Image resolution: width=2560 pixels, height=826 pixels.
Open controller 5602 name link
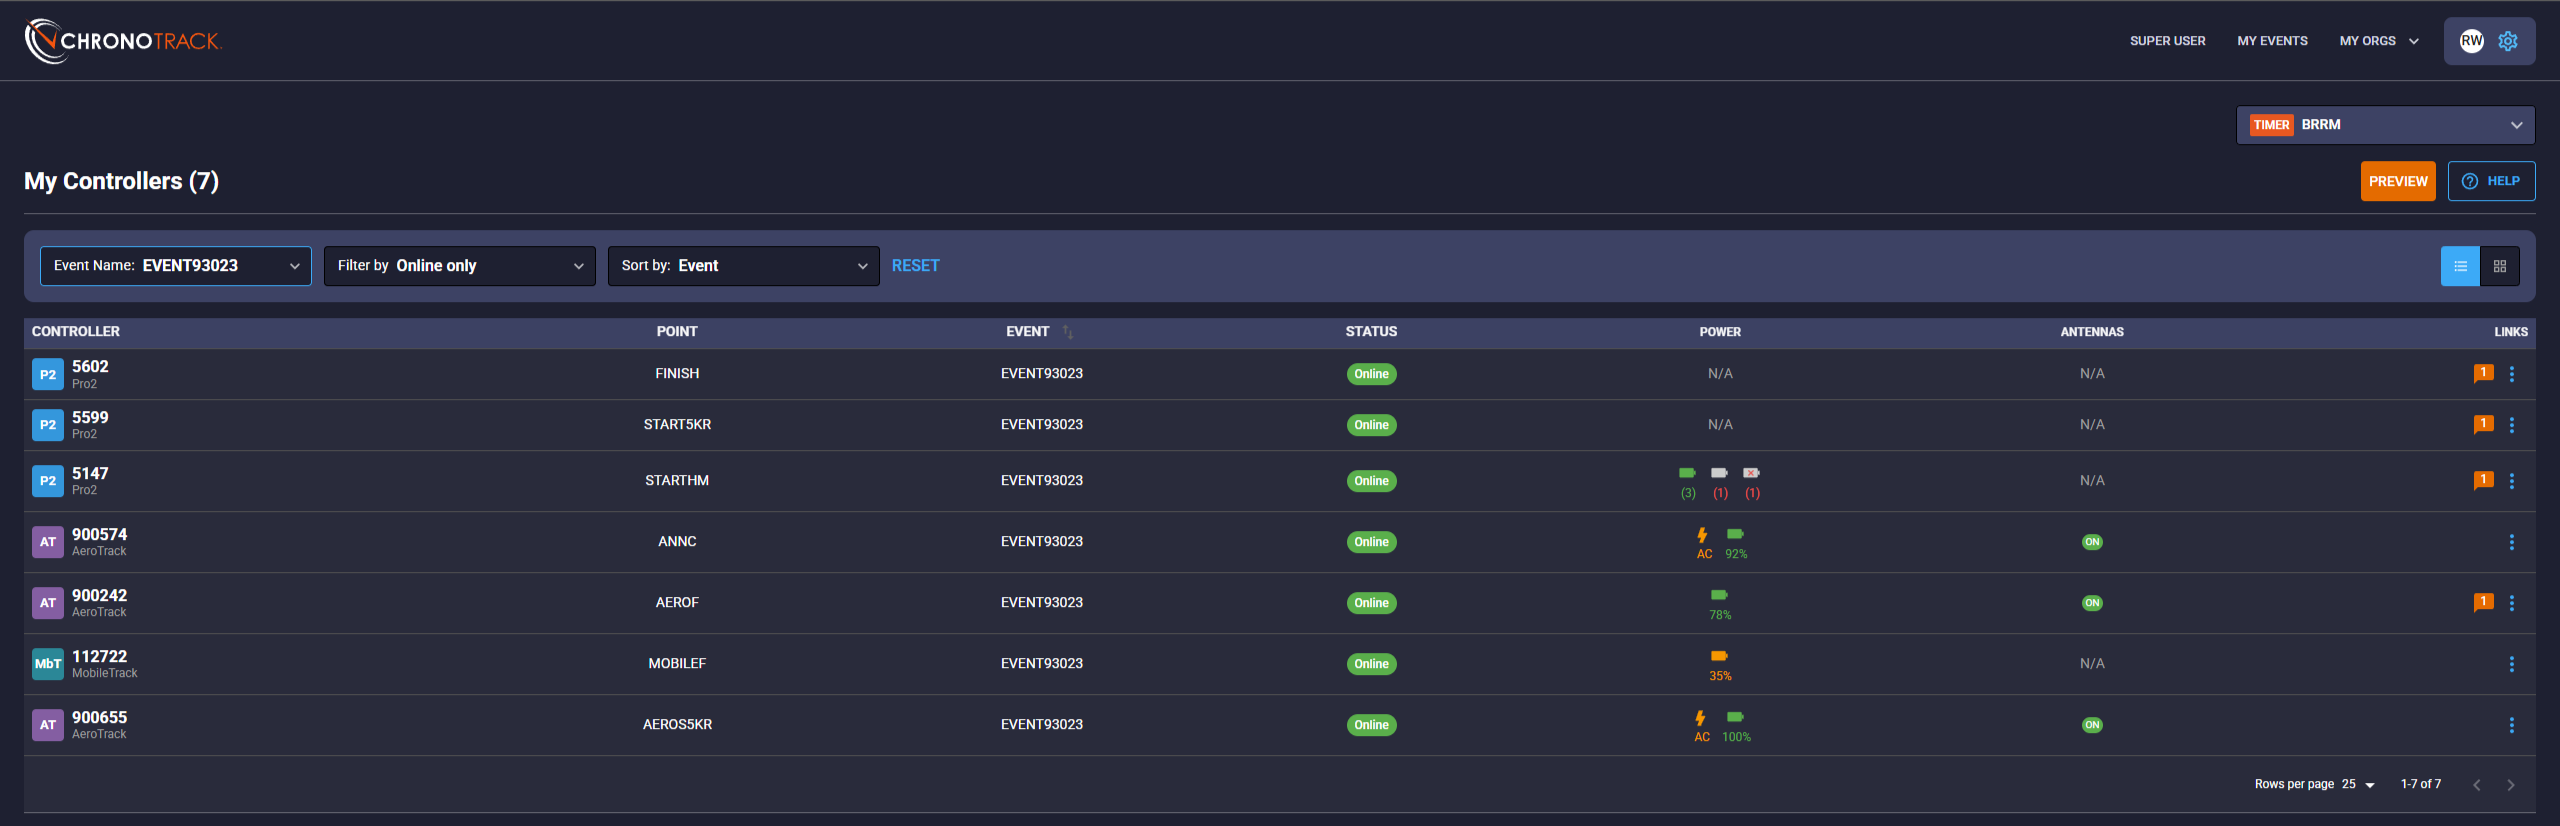pyautogui.click(x=90, y=367)
